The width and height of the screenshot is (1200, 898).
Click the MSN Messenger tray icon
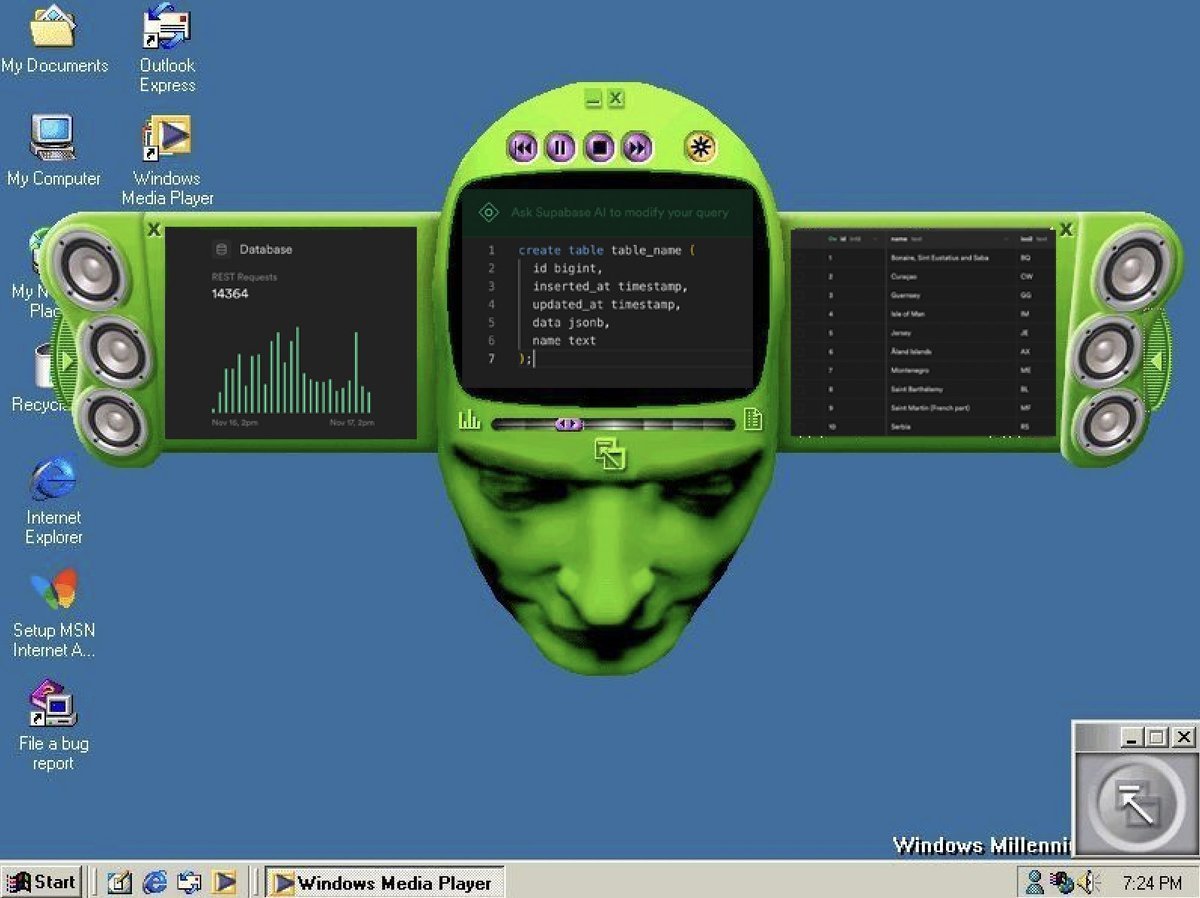[1035, 882]
